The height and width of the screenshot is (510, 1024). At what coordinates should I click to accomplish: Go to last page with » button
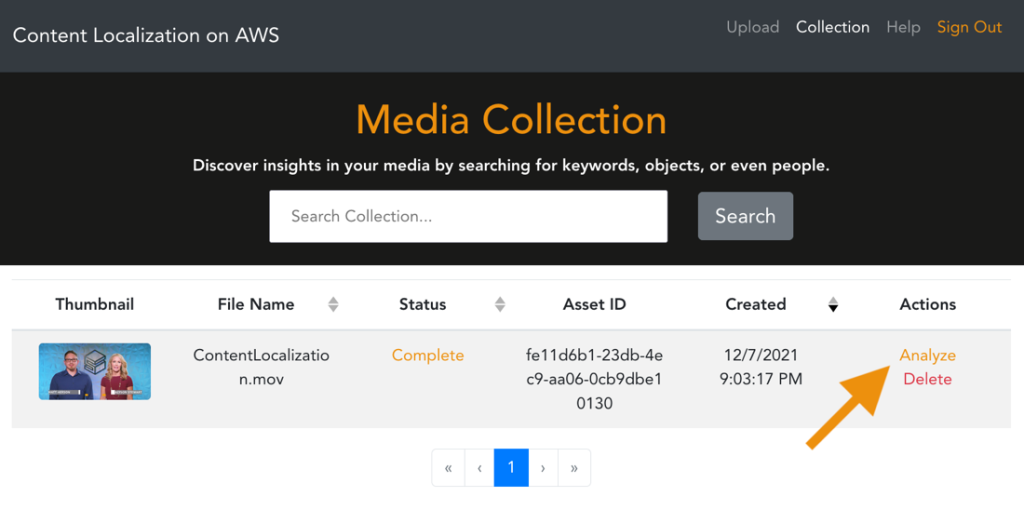(574, 468)
